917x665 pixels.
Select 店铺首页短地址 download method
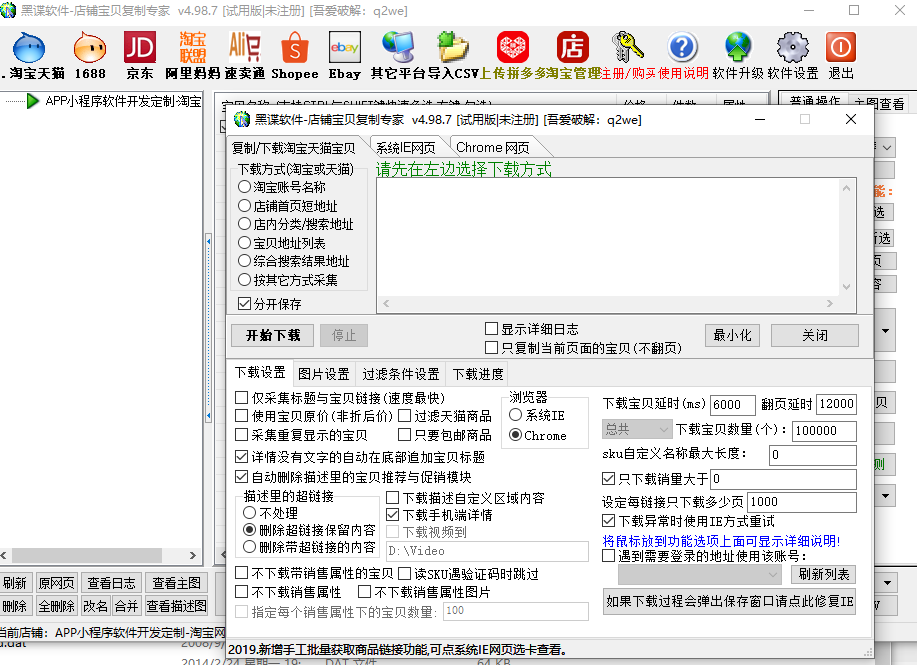click(x=245, y=206)
